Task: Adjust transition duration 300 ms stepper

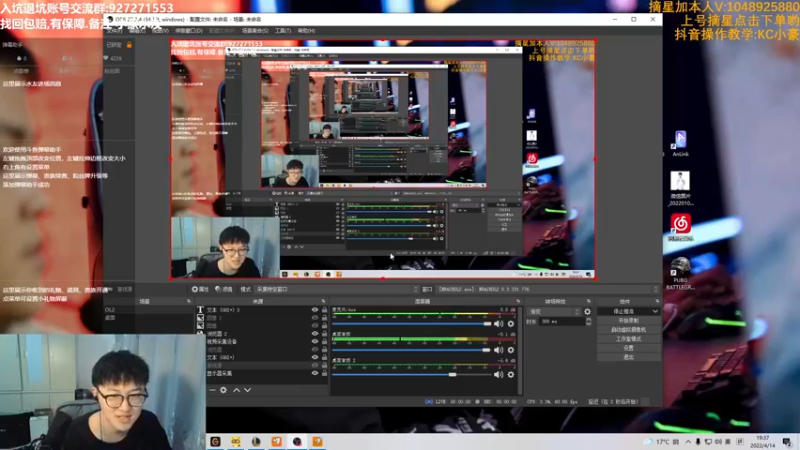Action: point(589,321)
